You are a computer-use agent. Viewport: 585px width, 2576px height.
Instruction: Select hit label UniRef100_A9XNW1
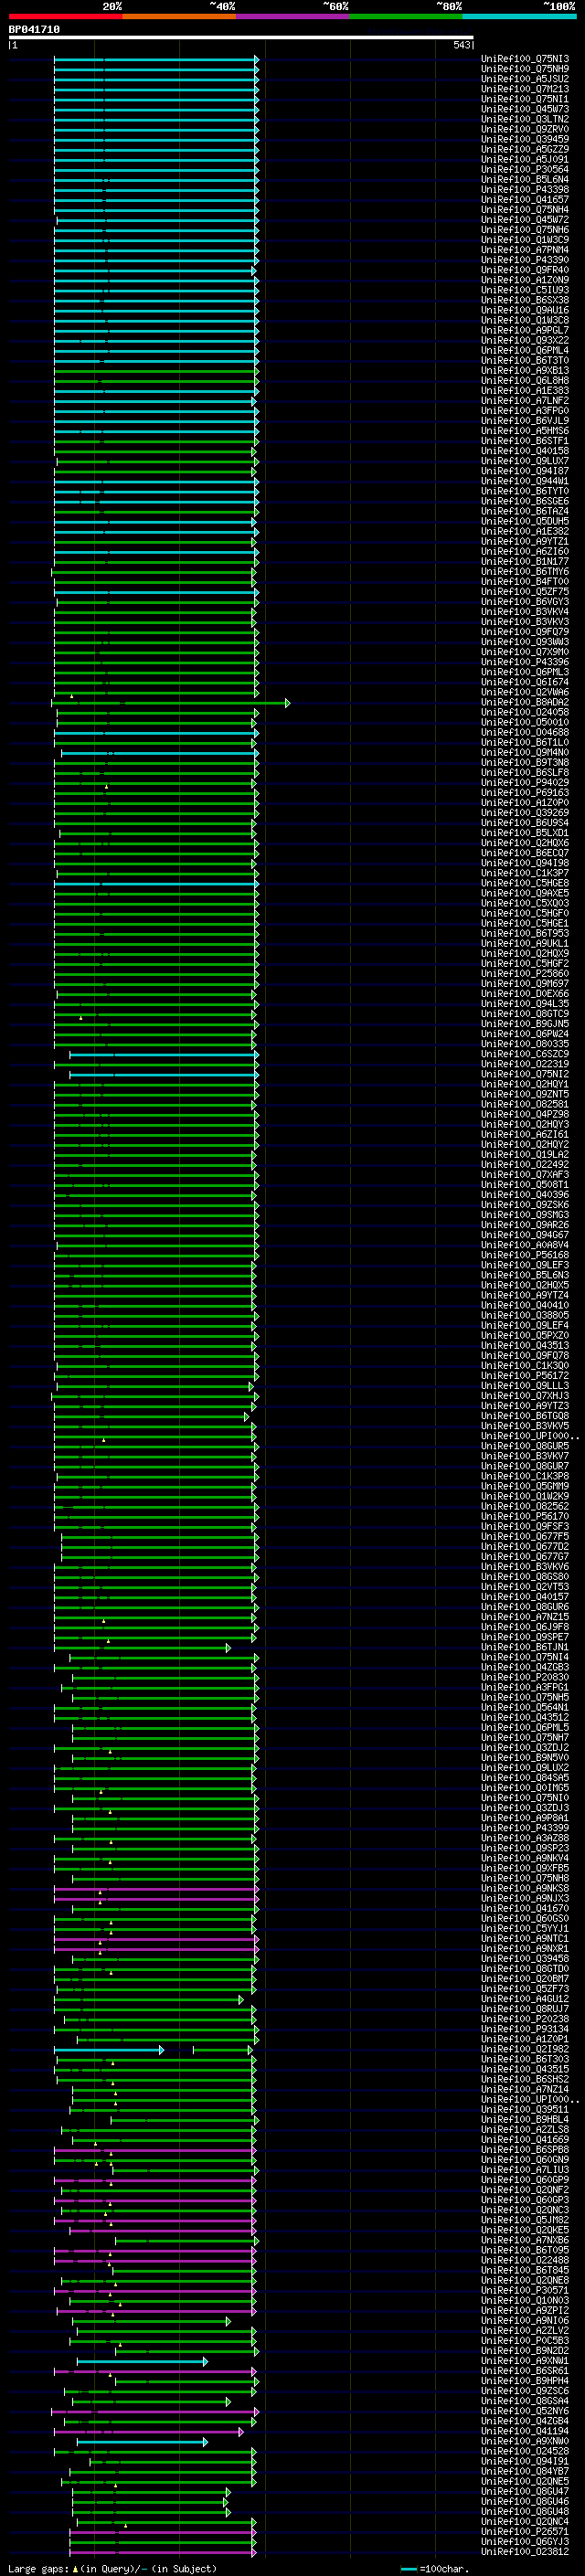[524, 2360]
